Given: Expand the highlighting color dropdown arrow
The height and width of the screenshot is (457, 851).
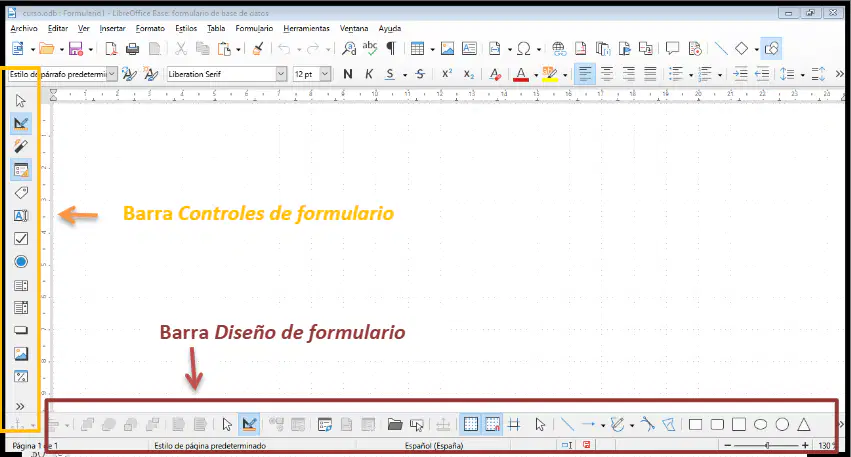Looking at the screenshot, I should click(565, 75).
